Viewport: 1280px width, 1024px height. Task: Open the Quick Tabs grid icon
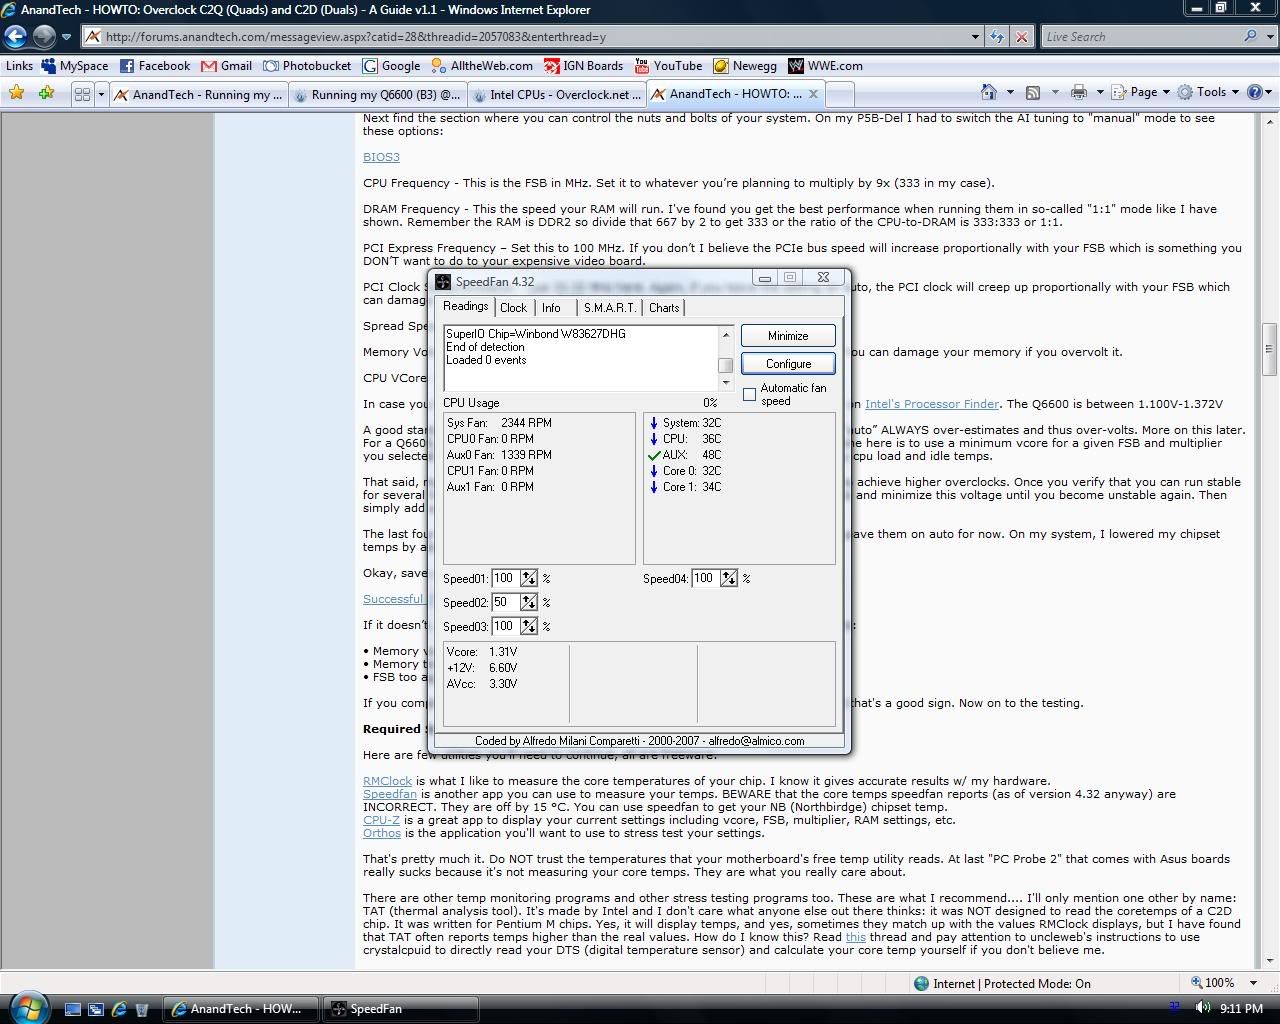click(x=82, y=94)
